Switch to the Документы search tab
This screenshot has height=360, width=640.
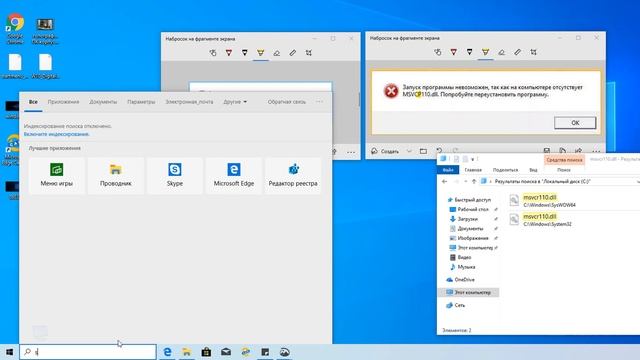point(103,102)
